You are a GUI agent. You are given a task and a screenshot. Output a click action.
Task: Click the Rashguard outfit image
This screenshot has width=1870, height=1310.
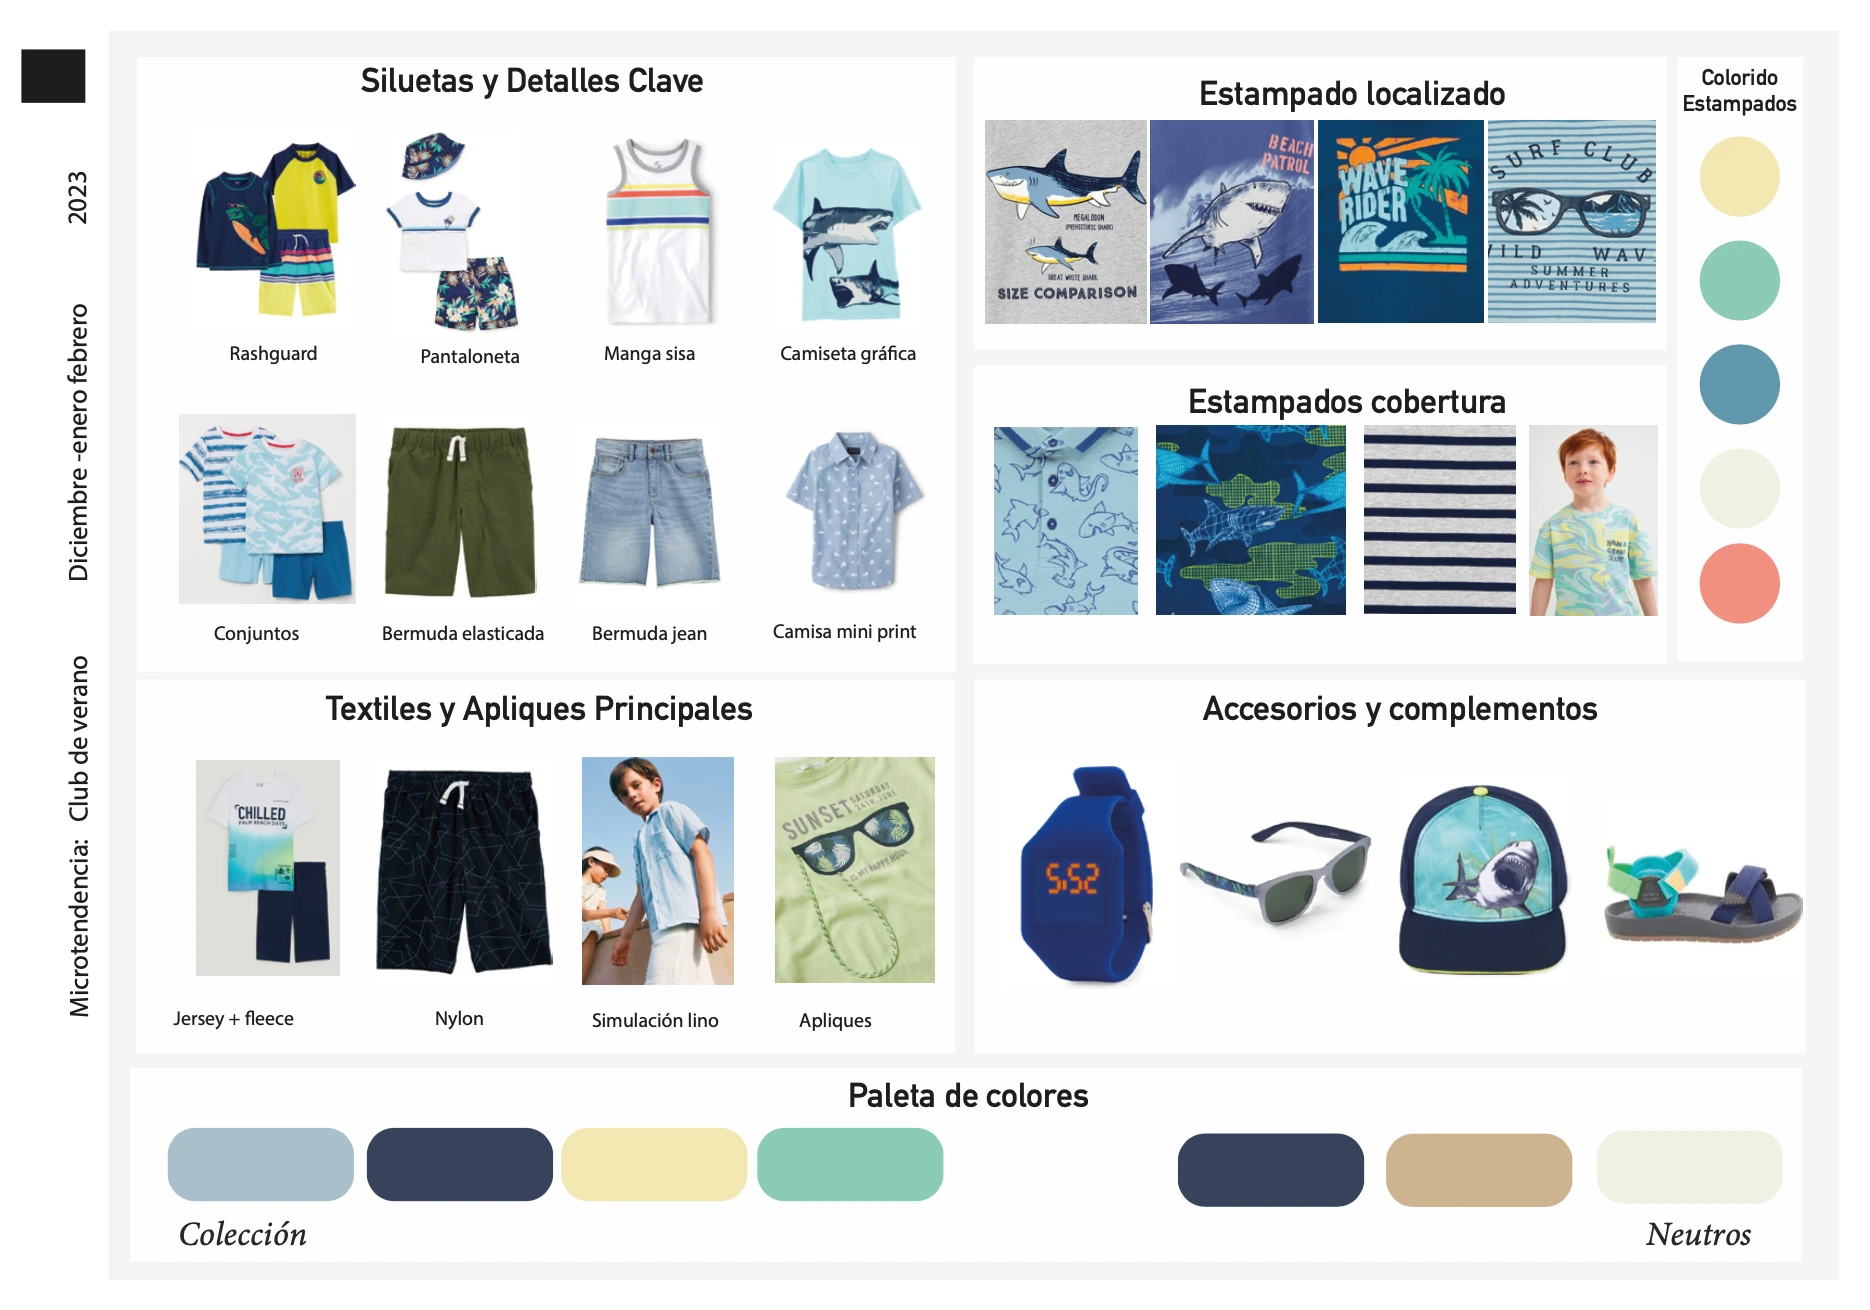click(x=275, y=230)
